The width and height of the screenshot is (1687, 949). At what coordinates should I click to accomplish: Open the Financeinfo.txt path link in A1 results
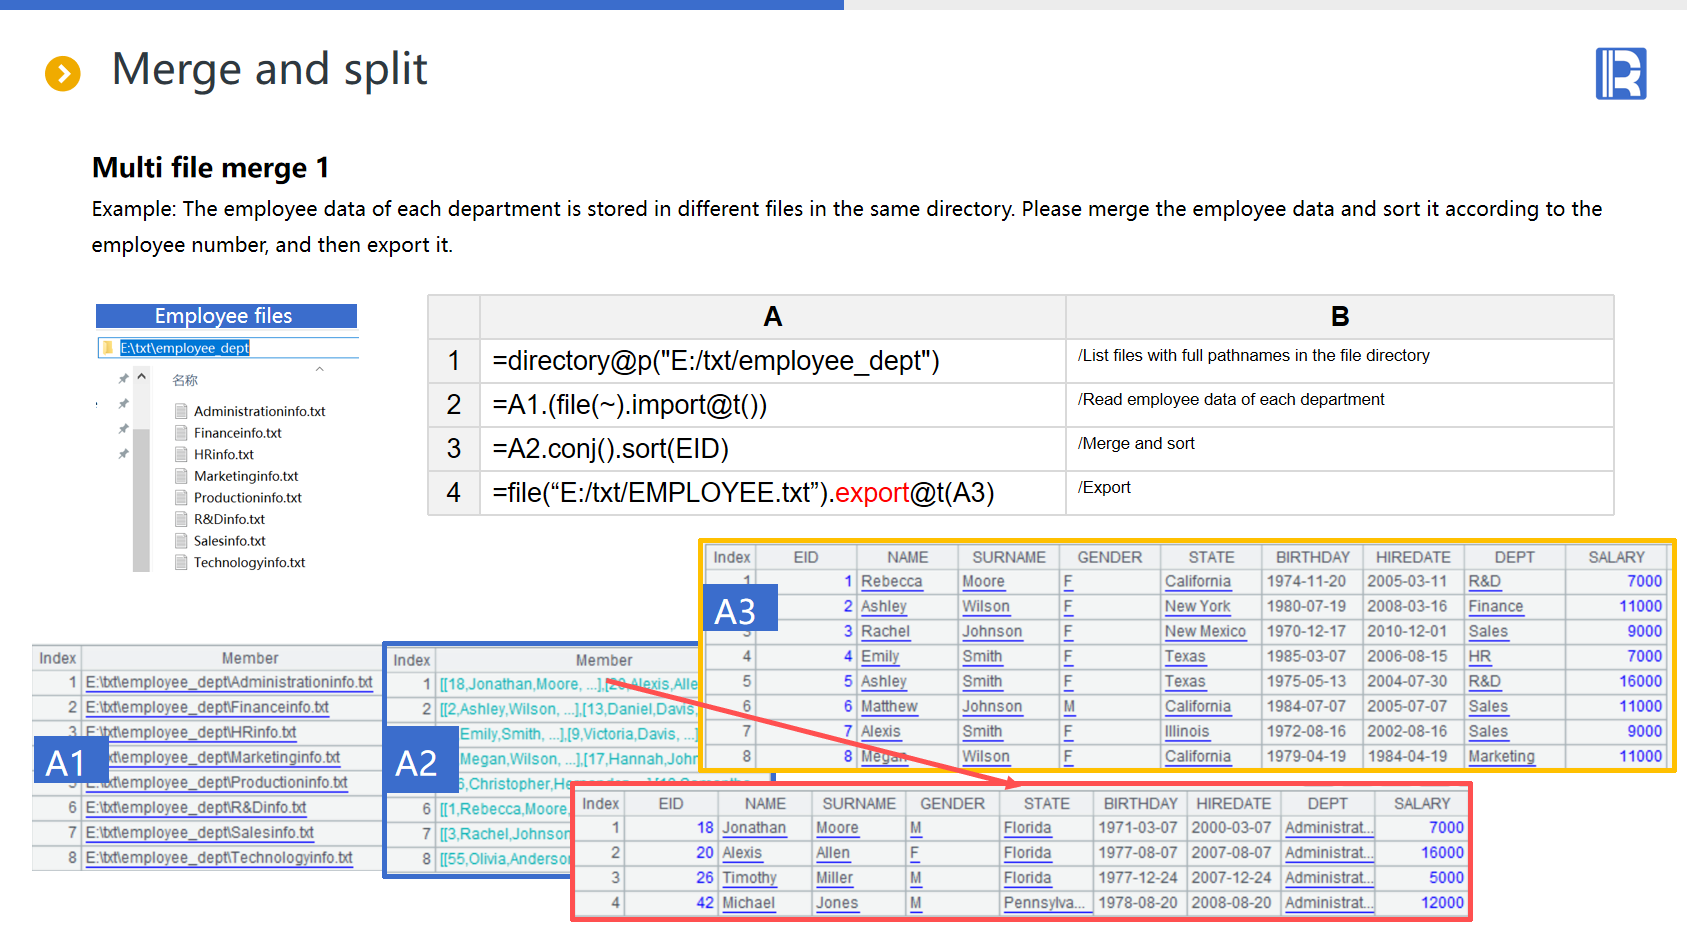[207, 707]
